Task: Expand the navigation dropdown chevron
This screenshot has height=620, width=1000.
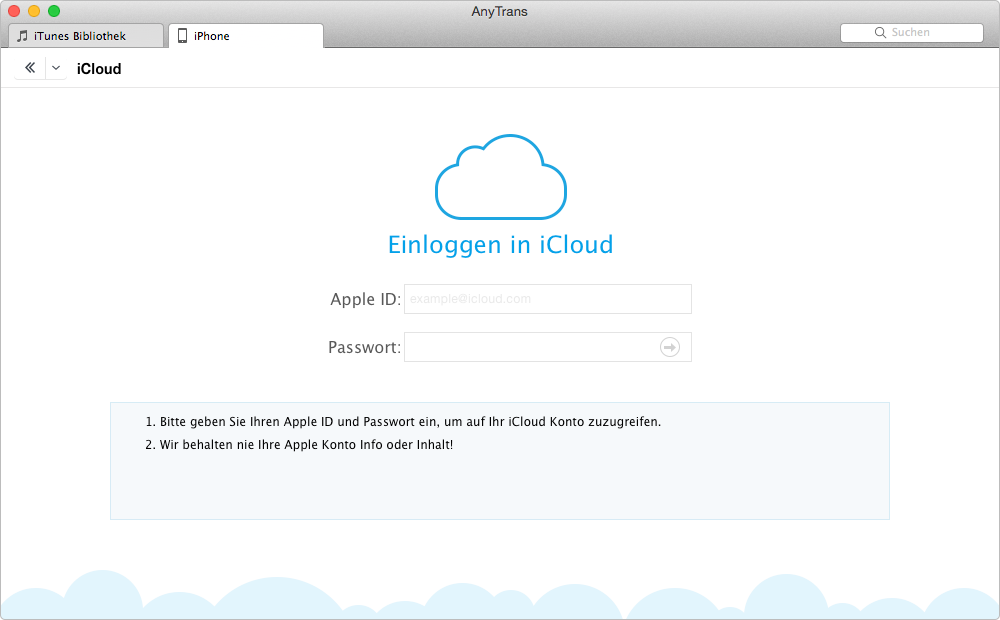Action: [x=56, y=68]
